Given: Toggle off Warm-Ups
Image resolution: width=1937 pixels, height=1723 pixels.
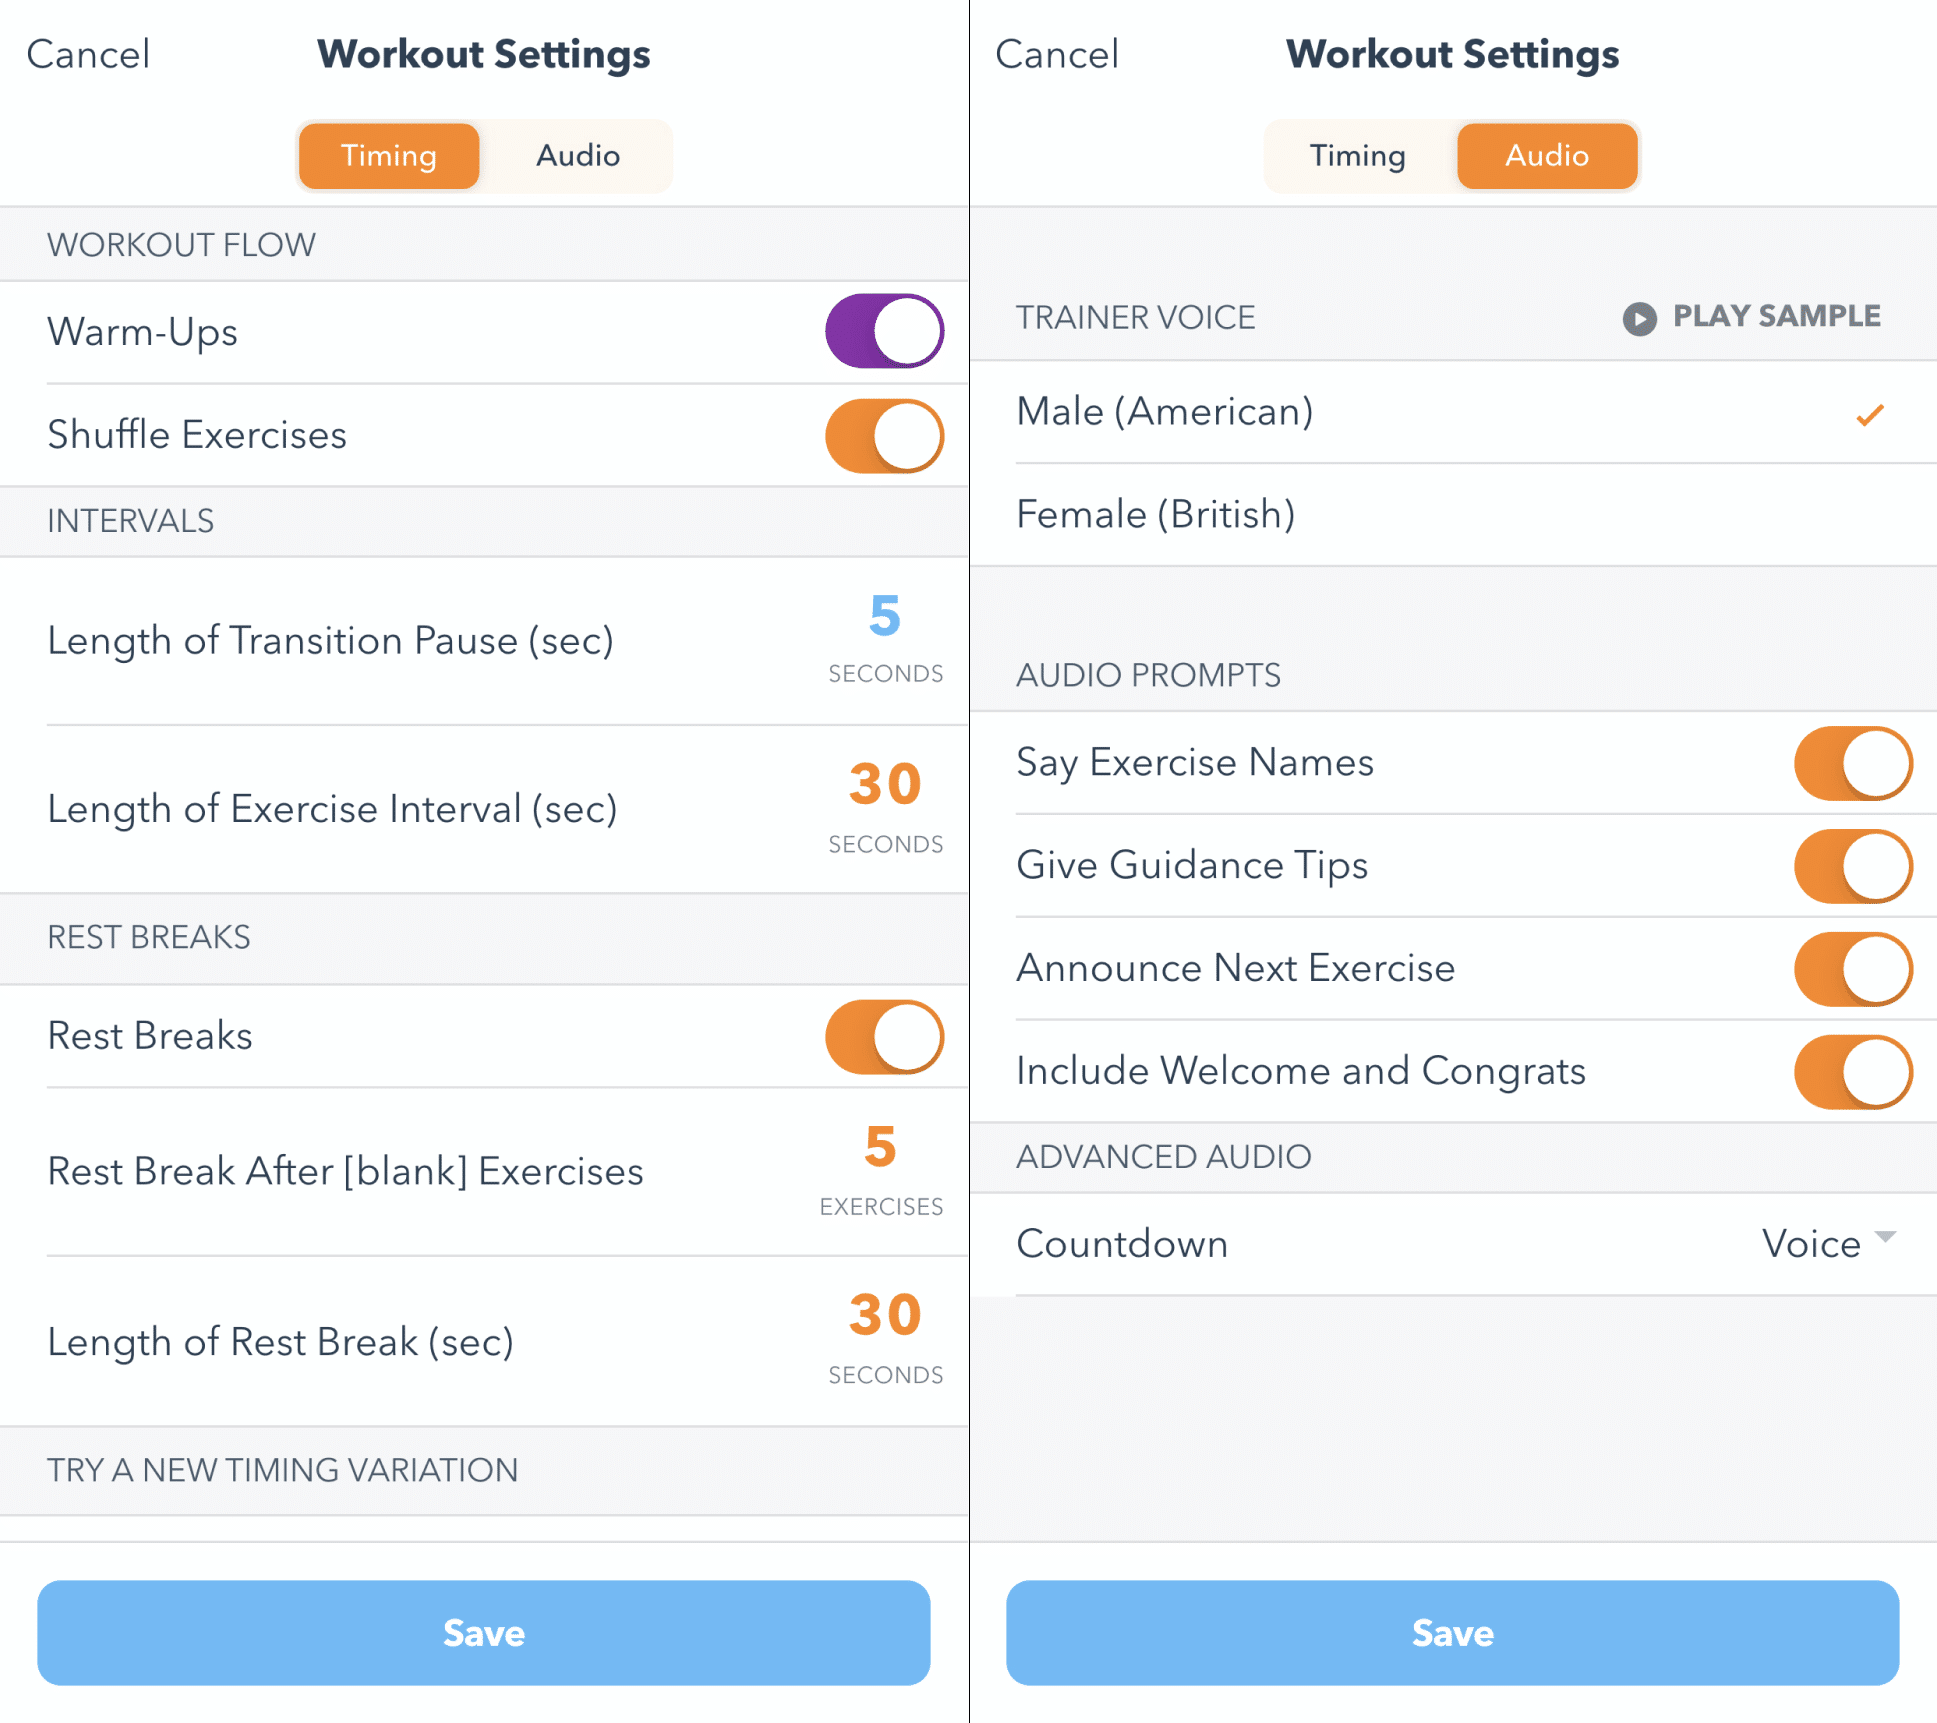Looking at the screenshot, I should click(883, 331).
